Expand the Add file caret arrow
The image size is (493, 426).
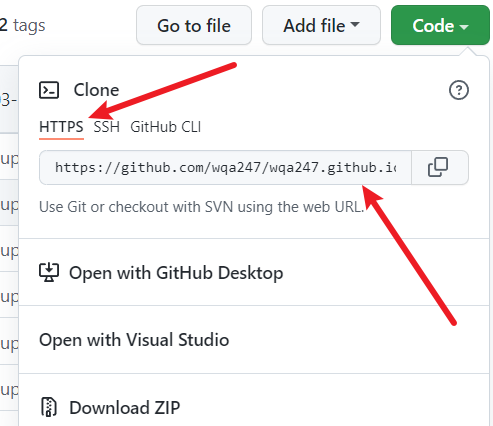coord(355,25)
